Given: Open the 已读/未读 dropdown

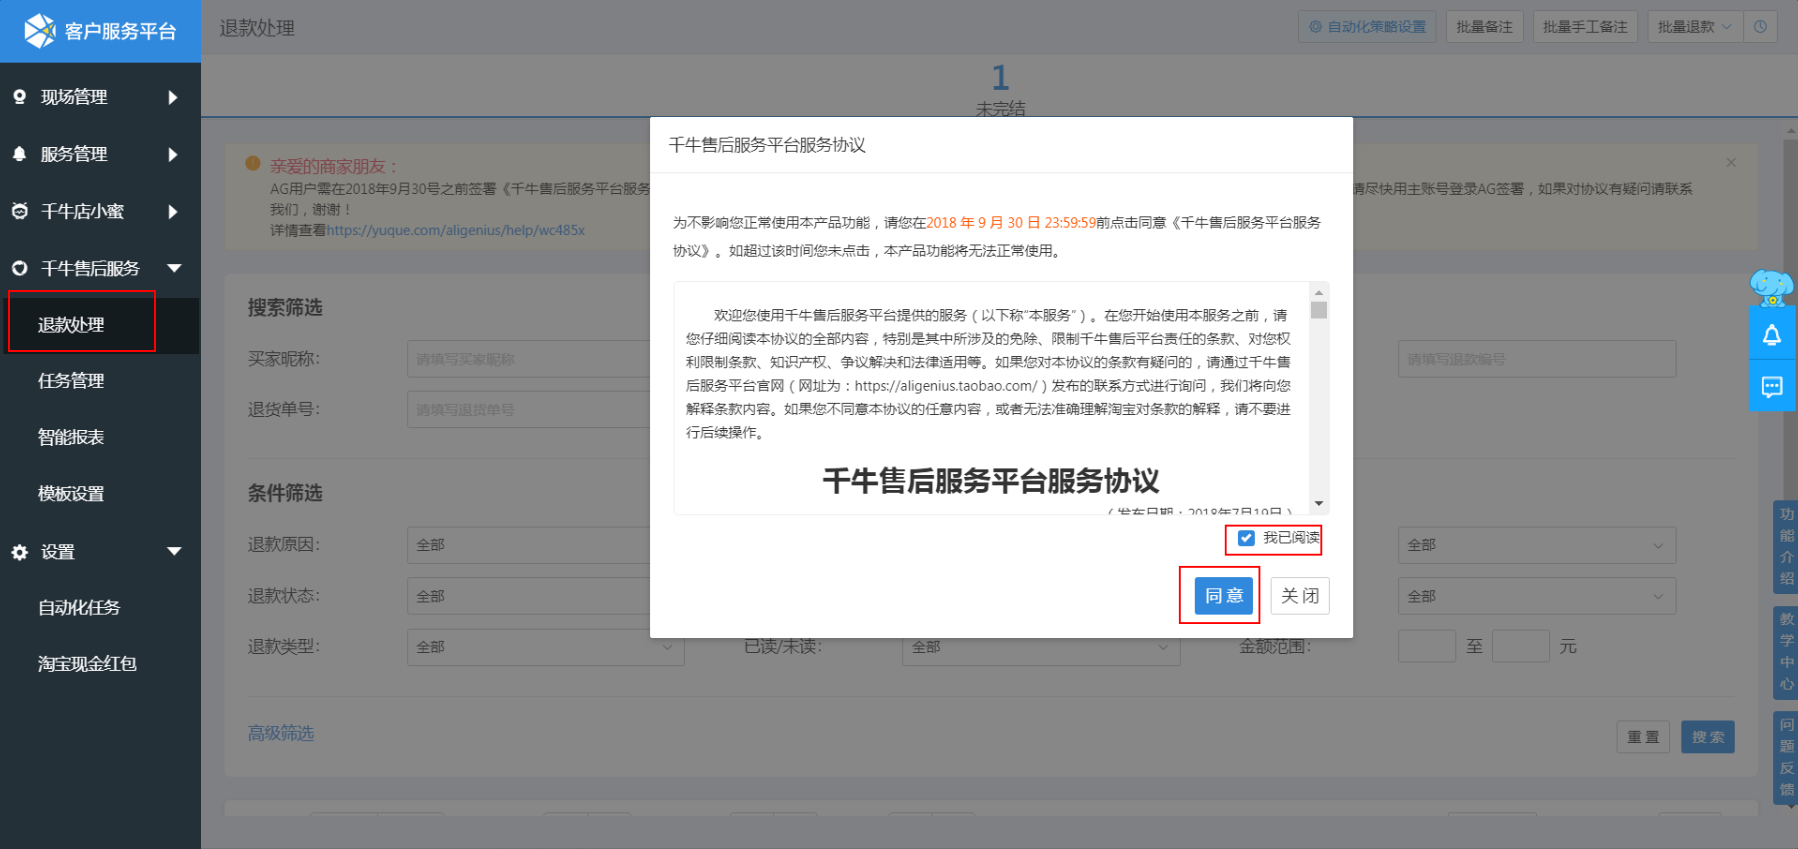Looking at the screenshot, I should coord(1041,647).
